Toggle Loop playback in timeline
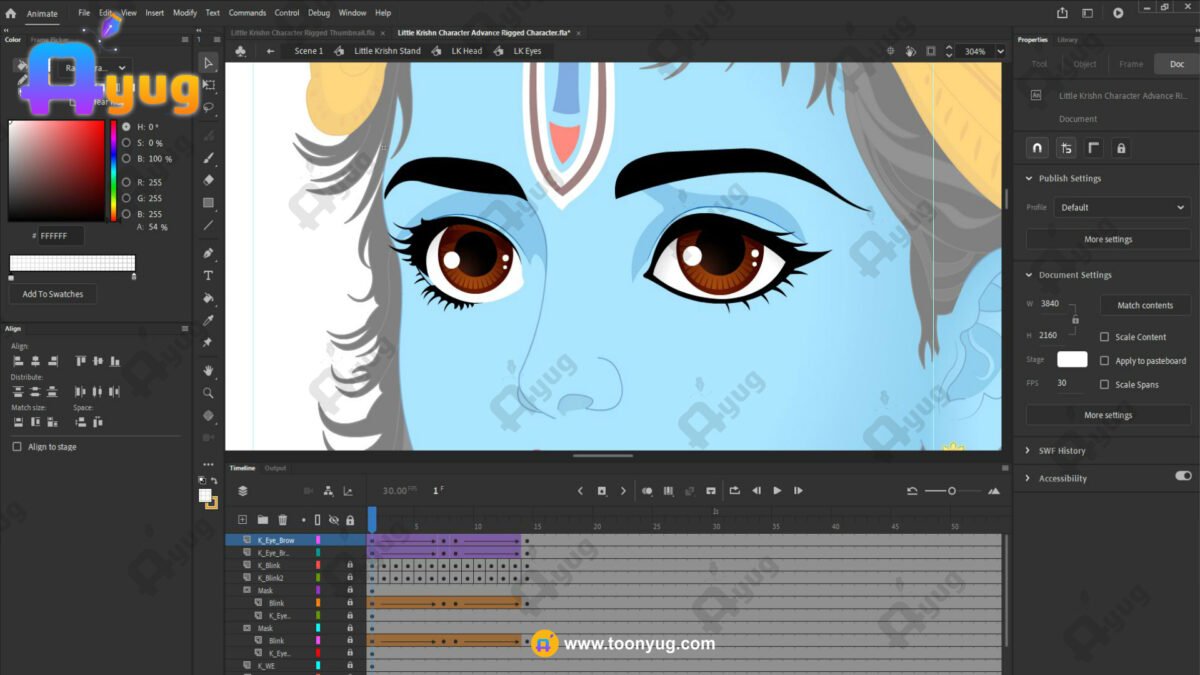The image size is (1200, 675). [735, 491]
